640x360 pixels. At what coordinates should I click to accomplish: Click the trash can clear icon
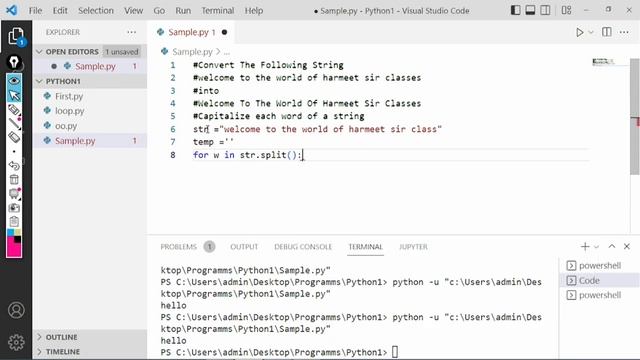pyautogui.click(x=14, y=180)
